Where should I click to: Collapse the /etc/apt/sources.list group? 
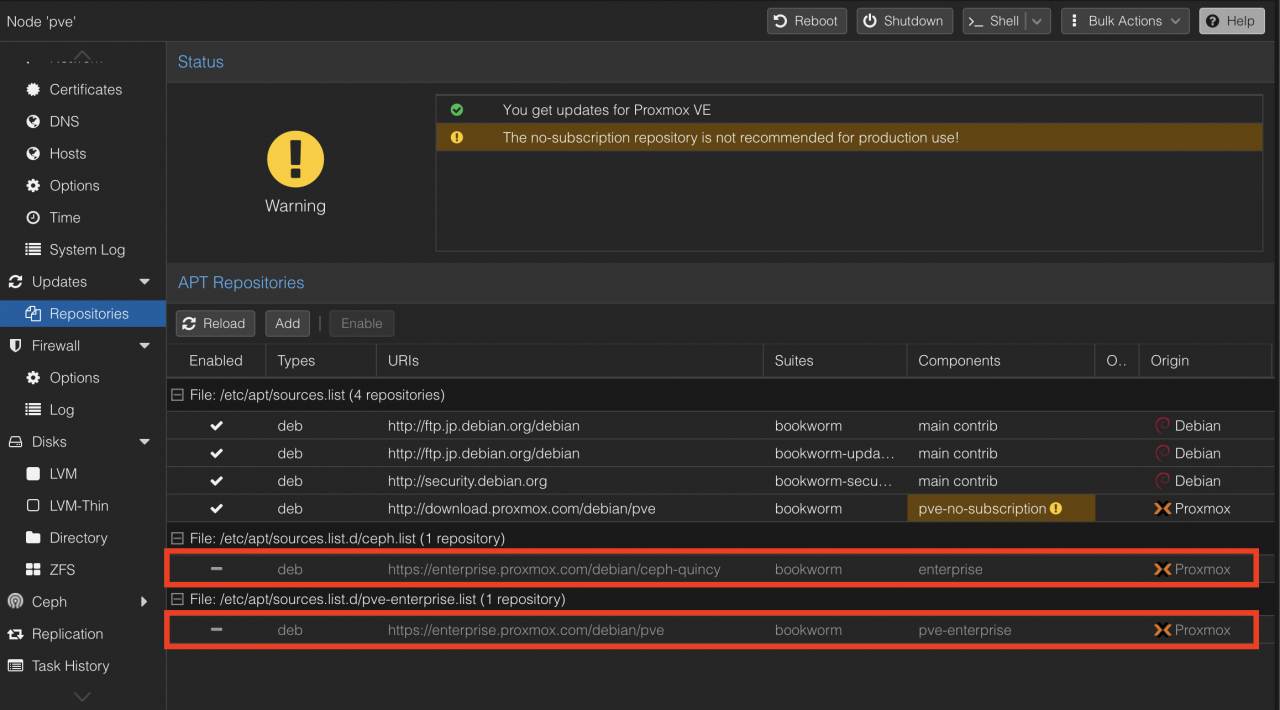pos(178,395)
